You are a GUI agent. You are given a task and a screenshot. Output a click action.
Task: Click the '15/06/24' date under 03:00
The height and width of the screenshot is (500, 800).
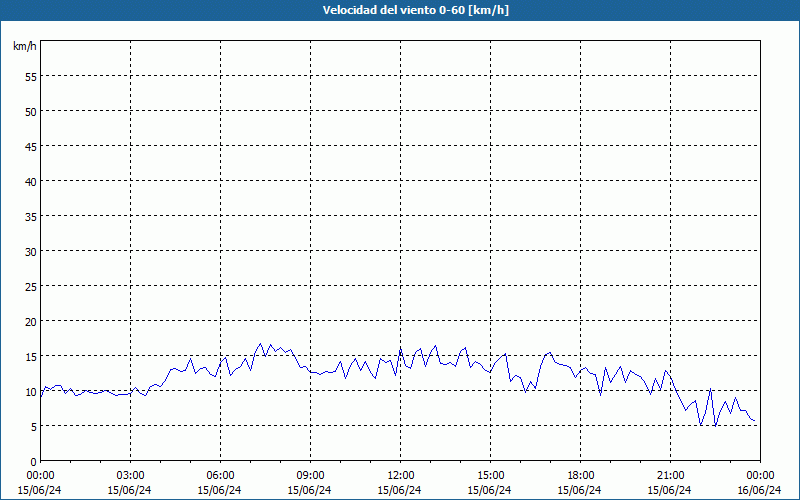[130, 490]
